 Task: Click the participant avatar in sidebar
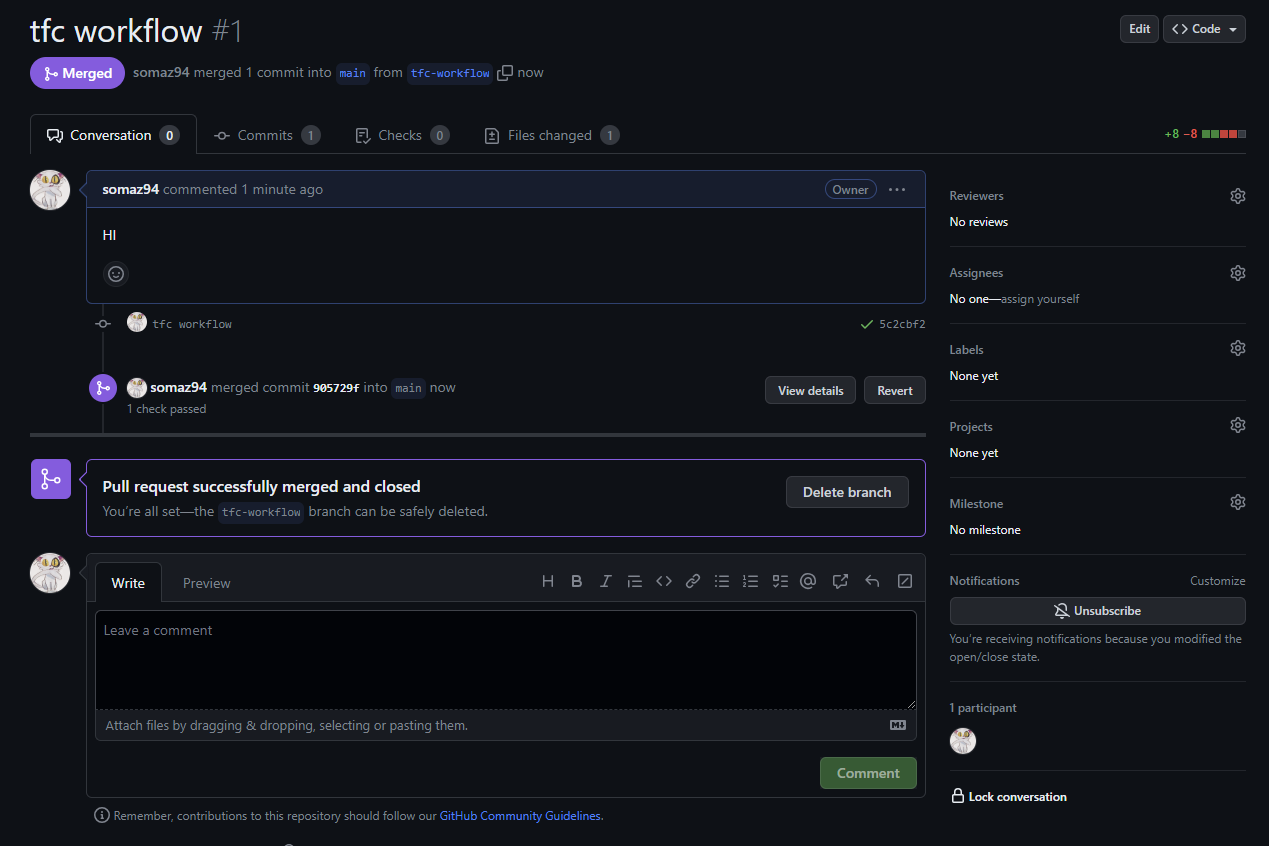pos(963,741)
